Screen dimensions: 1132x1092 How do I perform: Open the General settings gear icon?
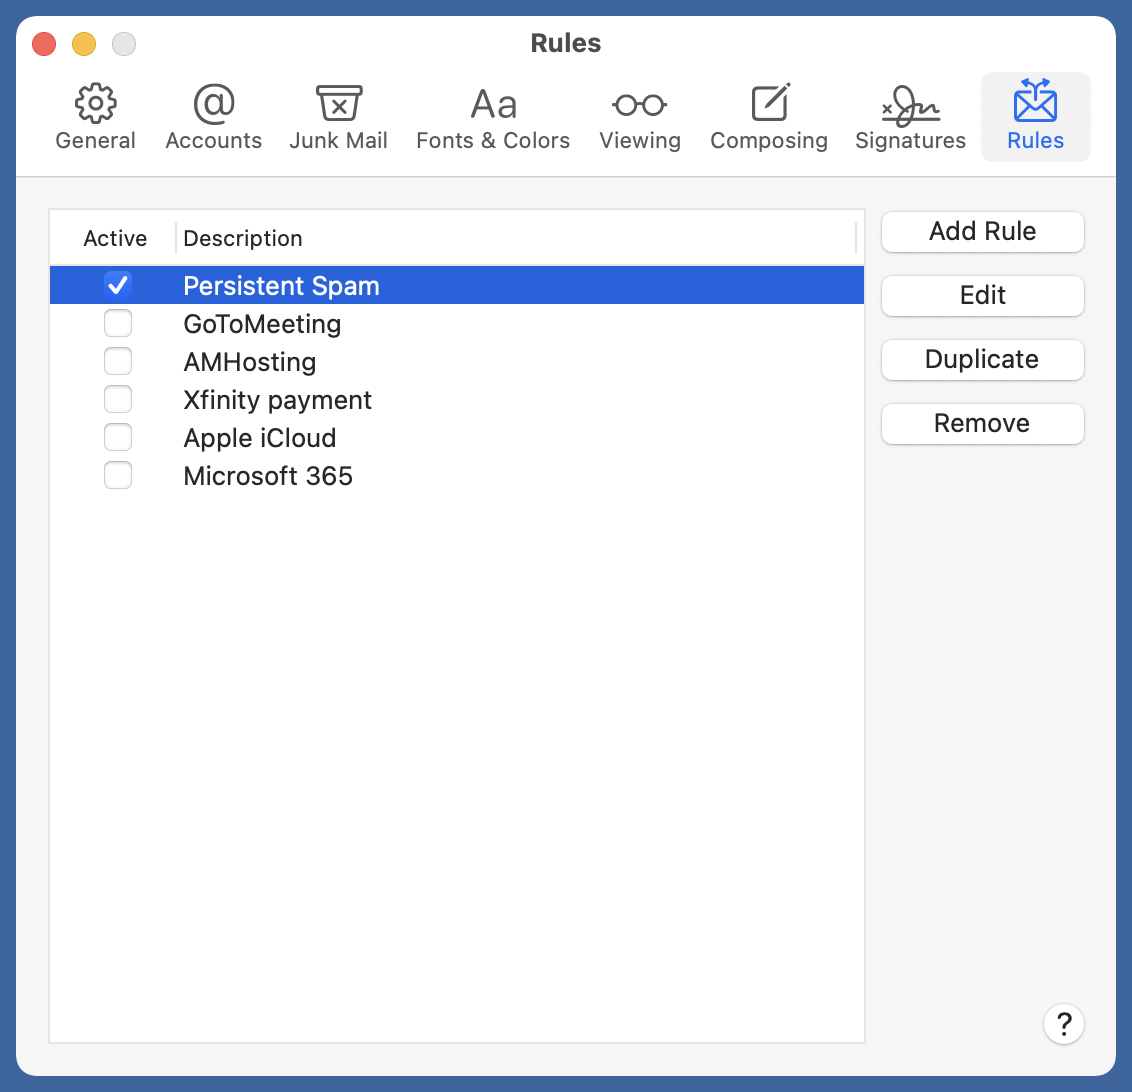tap(96, 103)
